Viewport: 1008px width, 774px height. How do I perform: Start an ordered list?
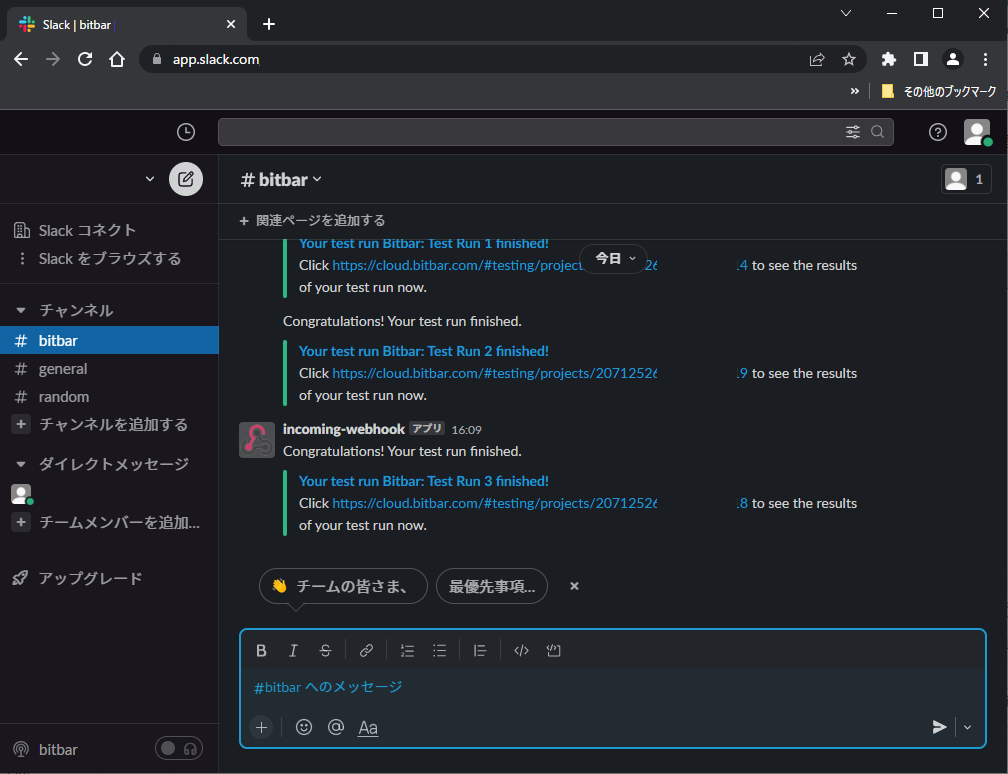coord(408,651)
